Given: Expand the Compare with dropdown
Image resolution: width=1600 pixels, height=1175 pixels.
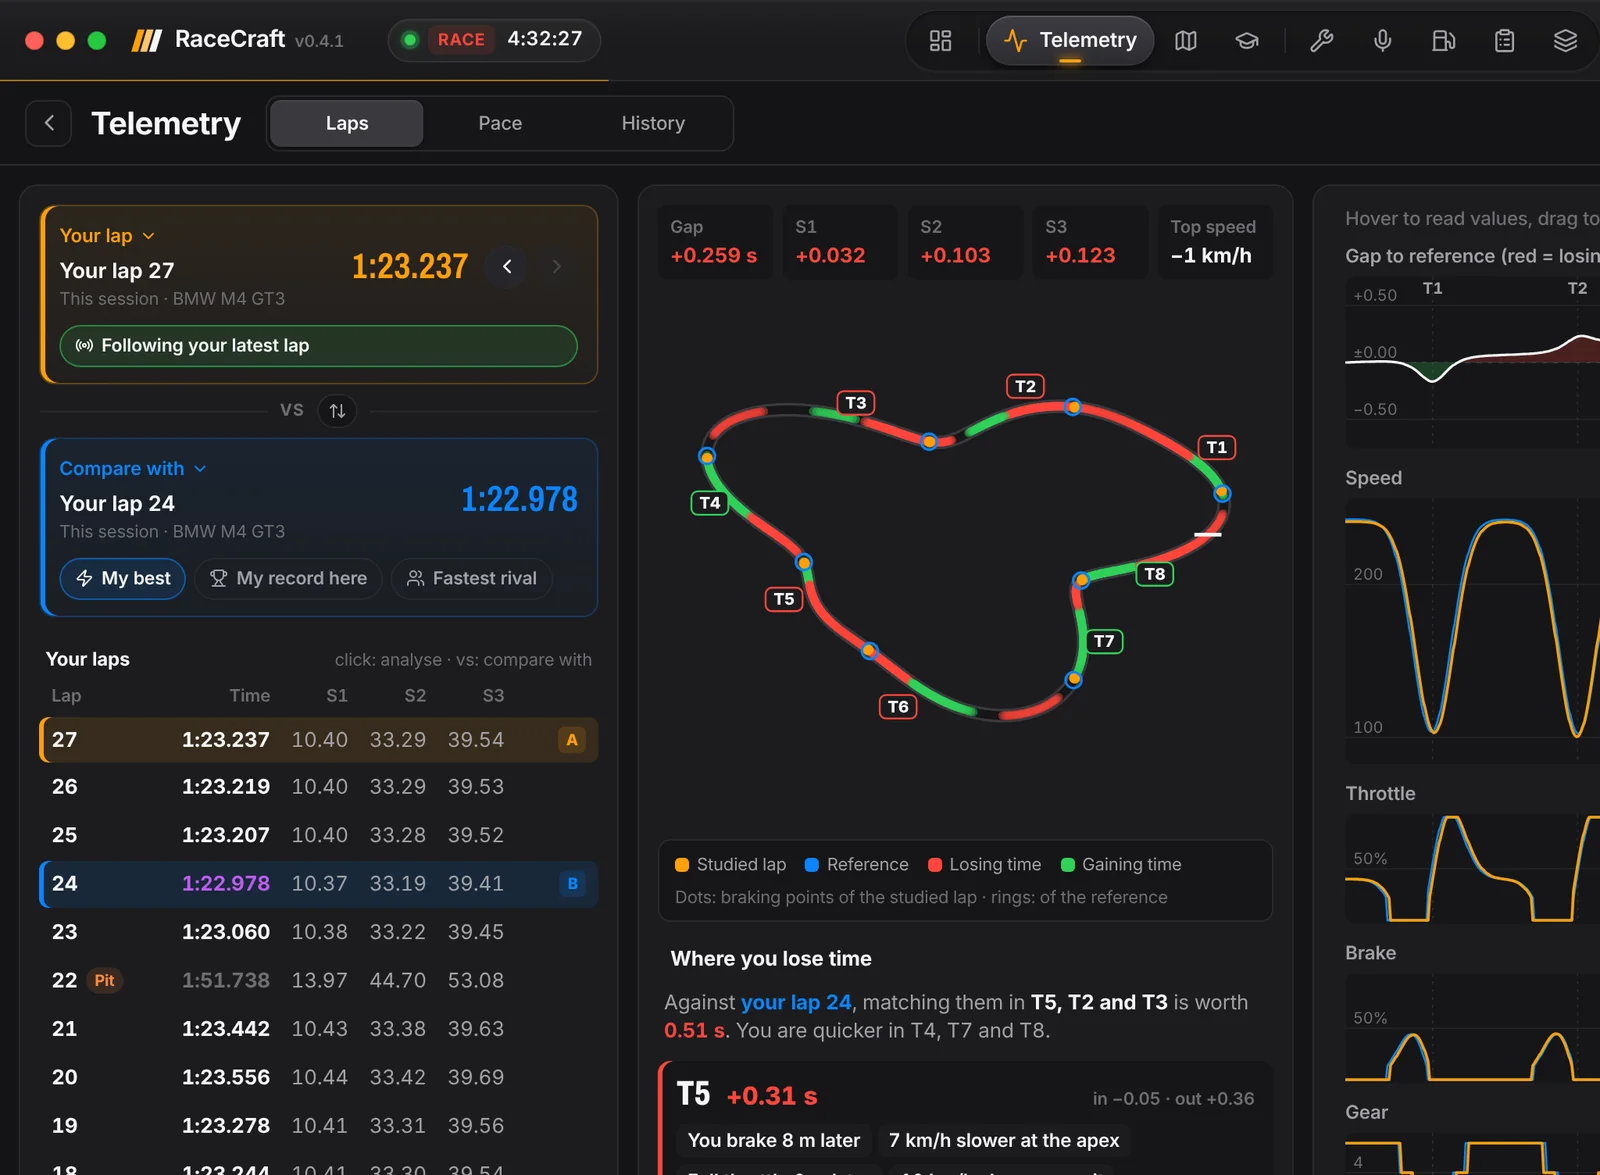Looking at the screenshot, I should coord(133,469).
